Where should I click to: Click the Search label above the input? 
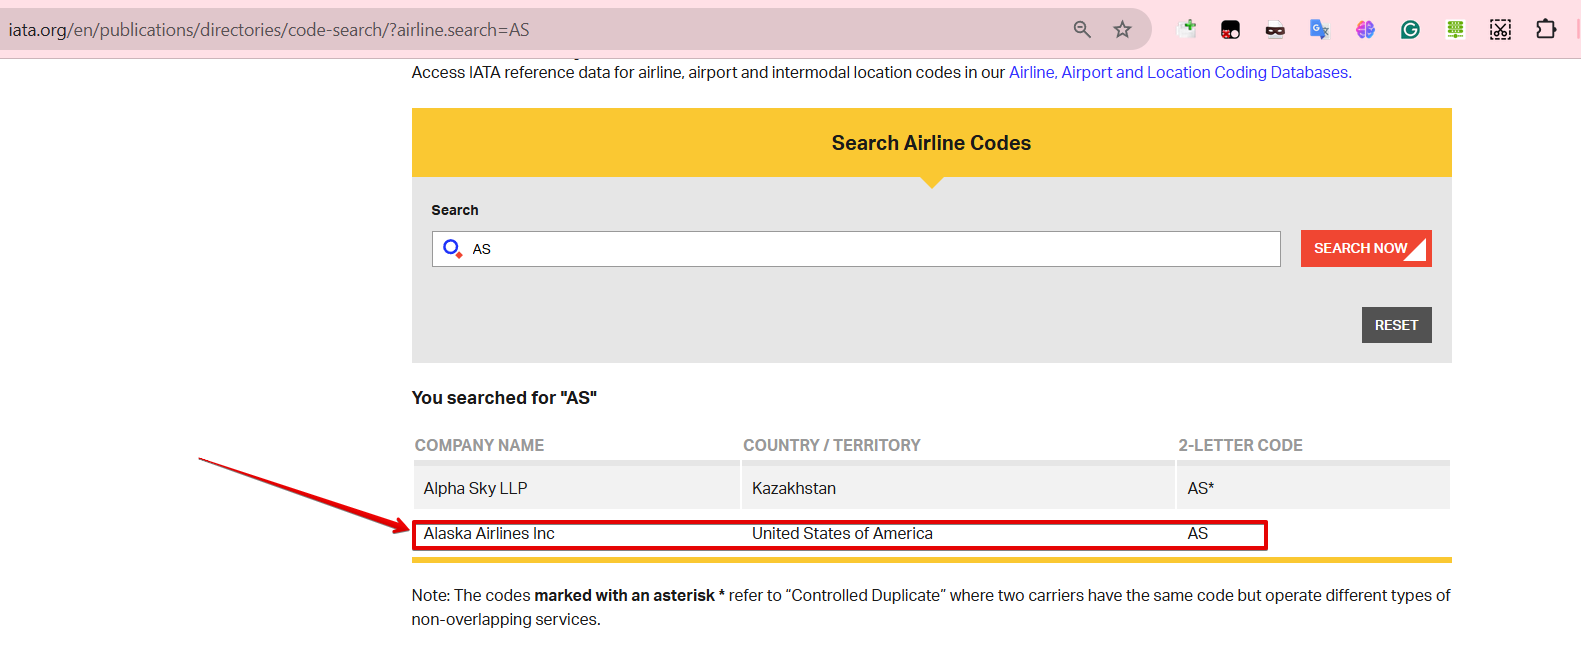455,210
